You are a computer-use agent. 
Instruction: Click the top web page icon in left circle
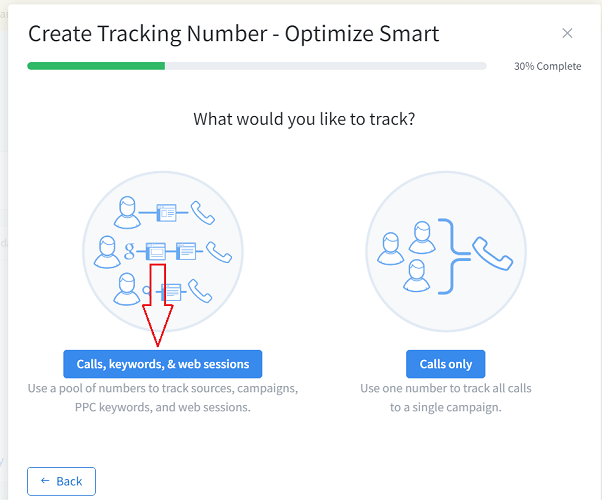click(166, 212)
